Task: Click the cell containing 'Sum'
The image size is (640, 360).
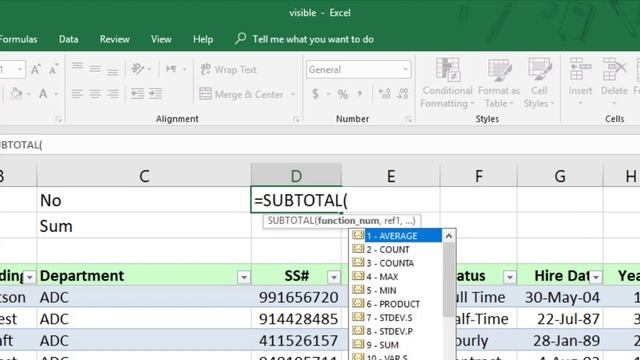Action: (x=144, y=226)
